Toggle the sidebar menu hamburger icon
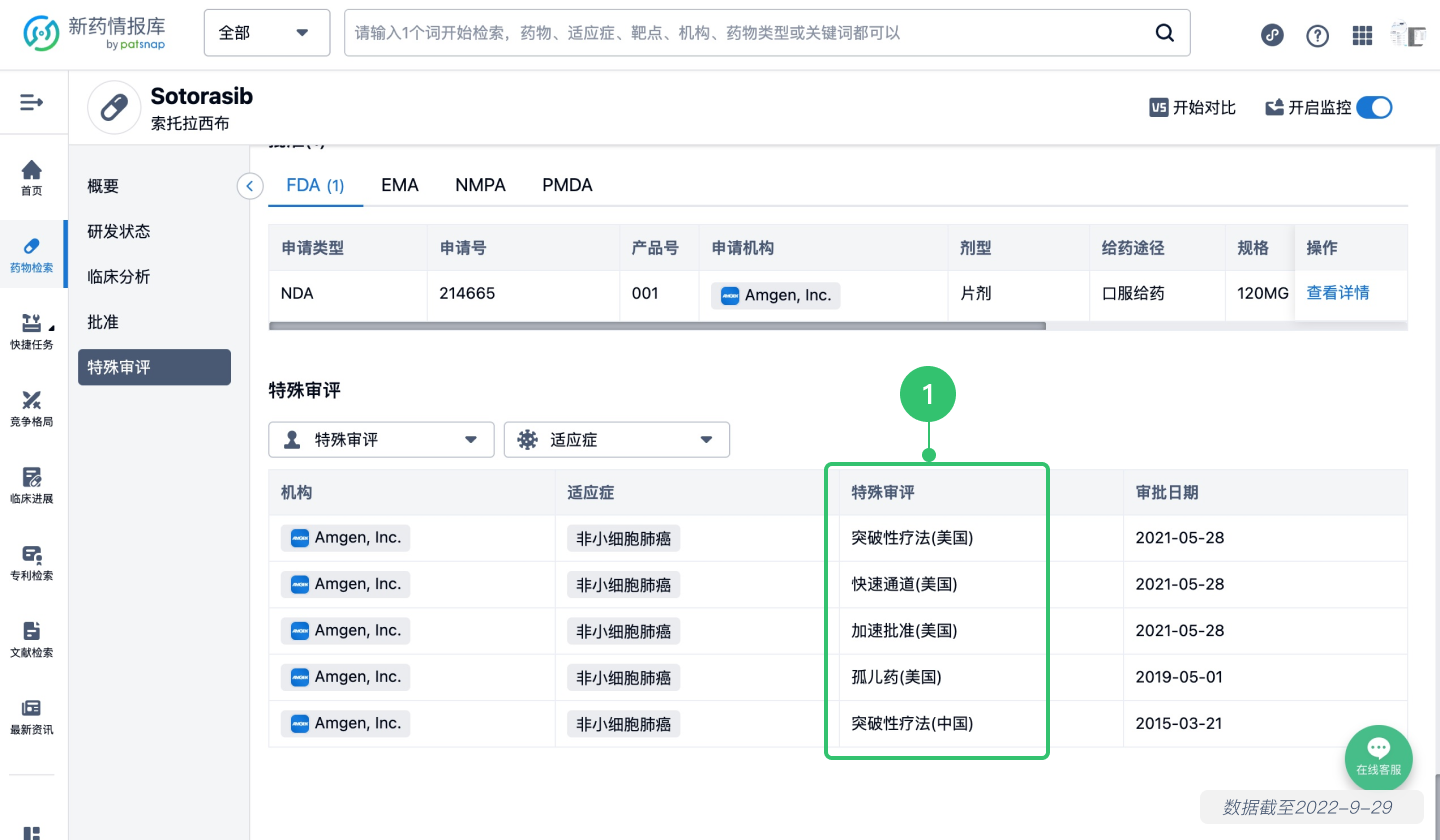 pos(32,101)
